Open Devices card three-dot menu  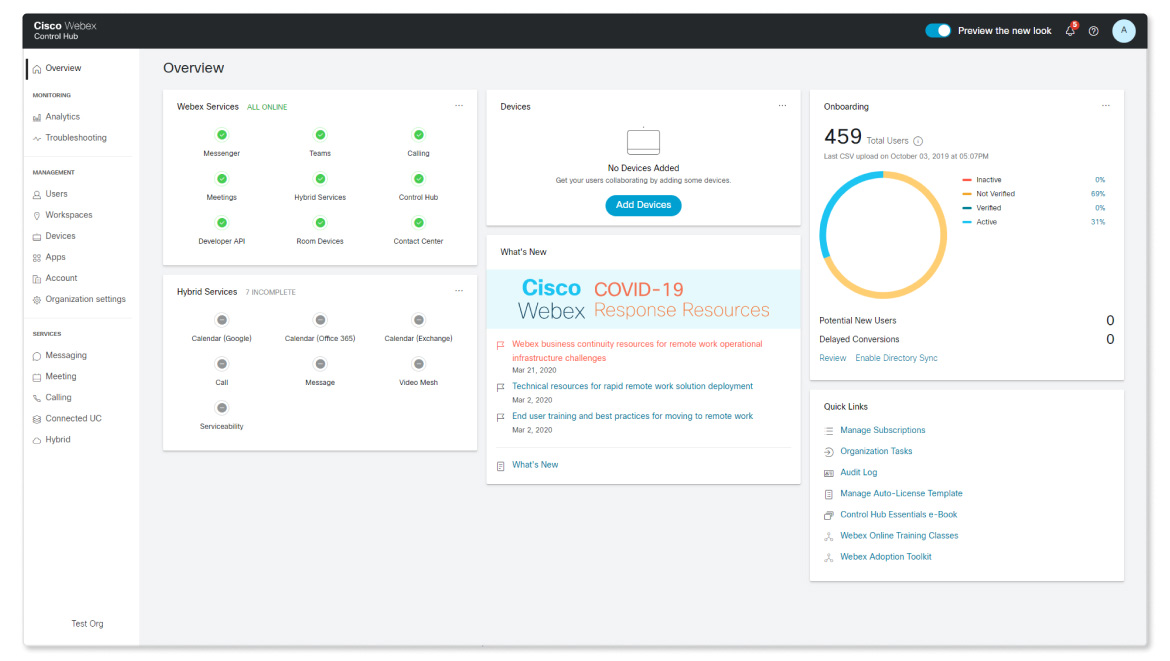click(x=782, y=106)
